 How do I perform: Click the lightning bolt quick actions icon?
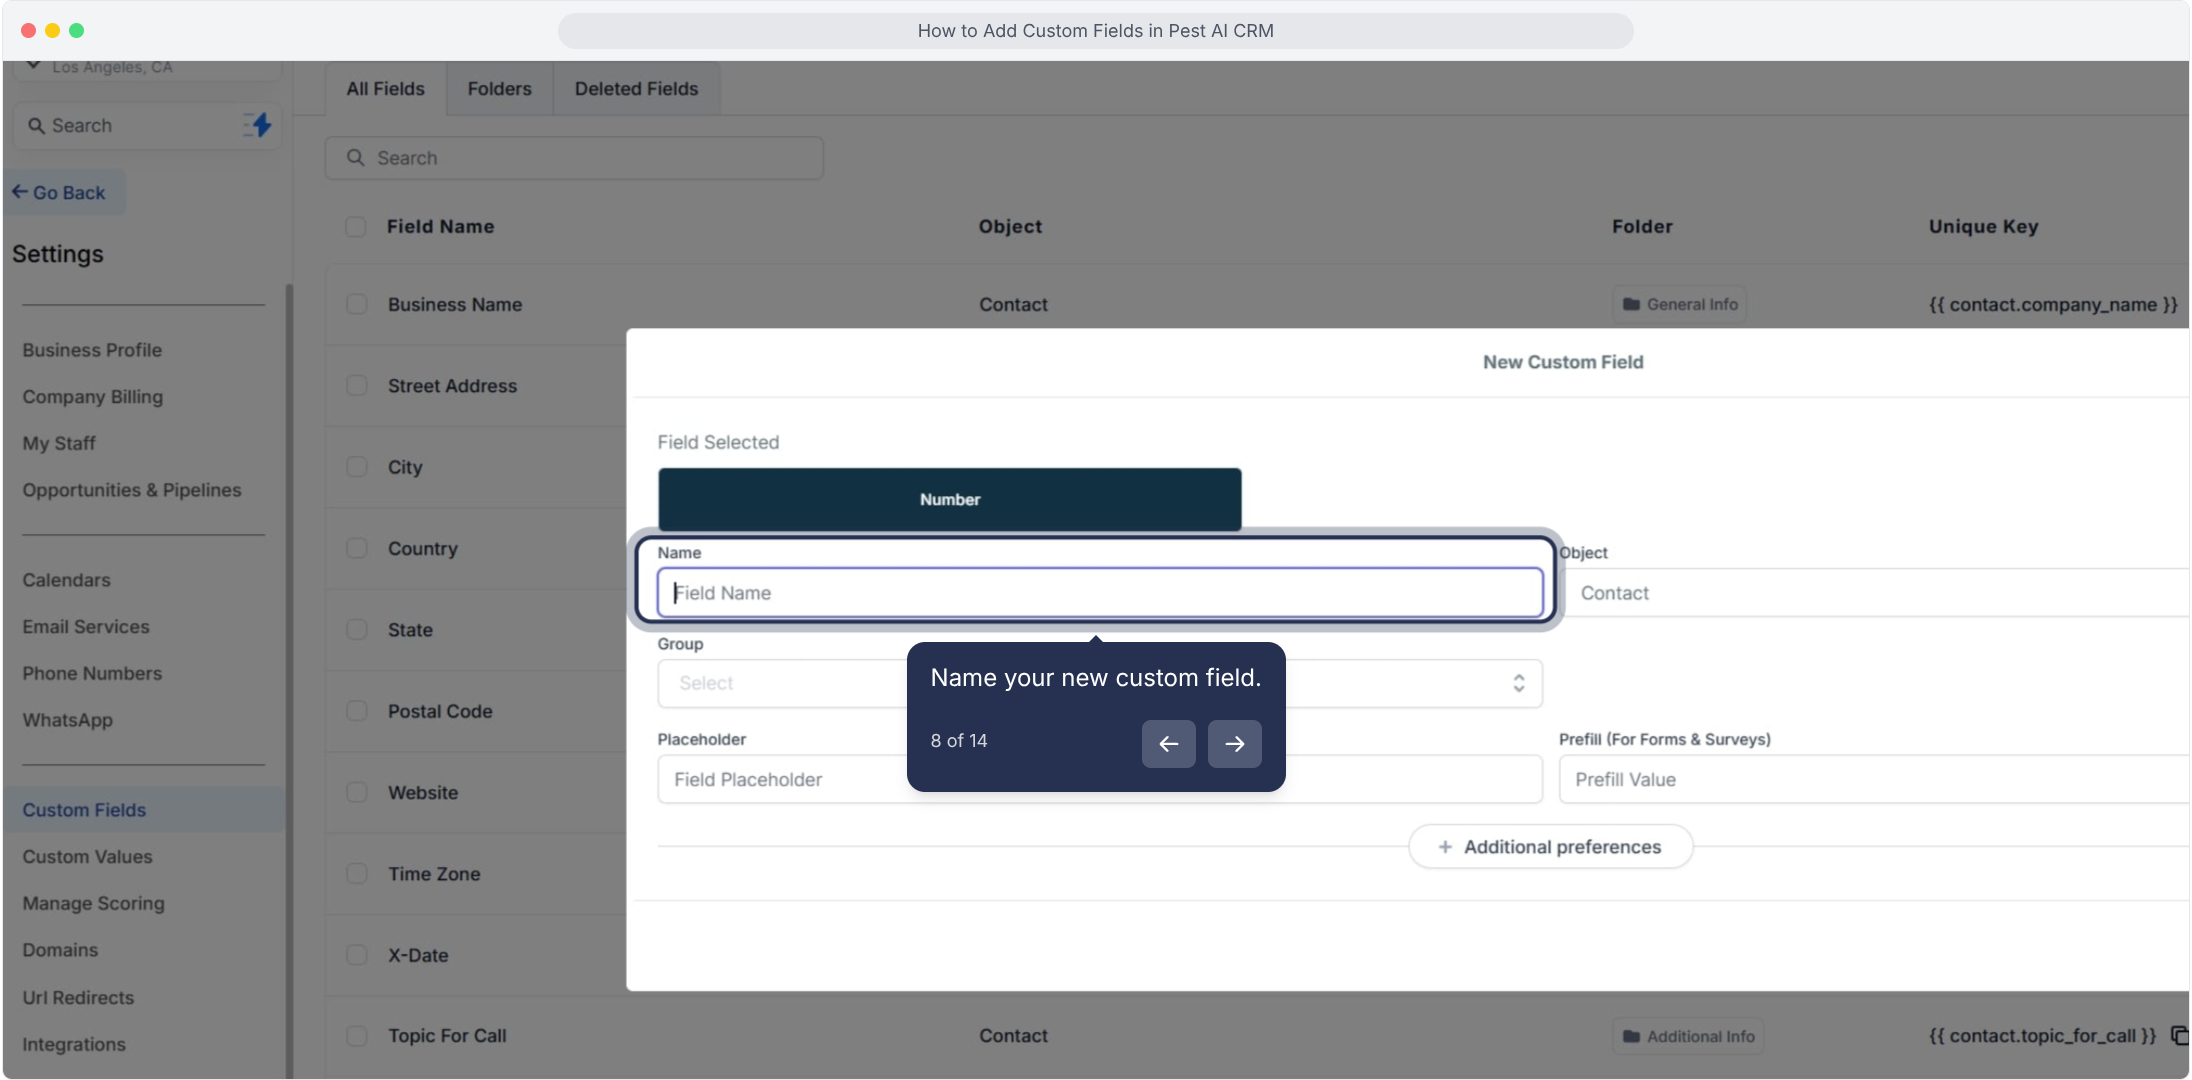[258, 125]
